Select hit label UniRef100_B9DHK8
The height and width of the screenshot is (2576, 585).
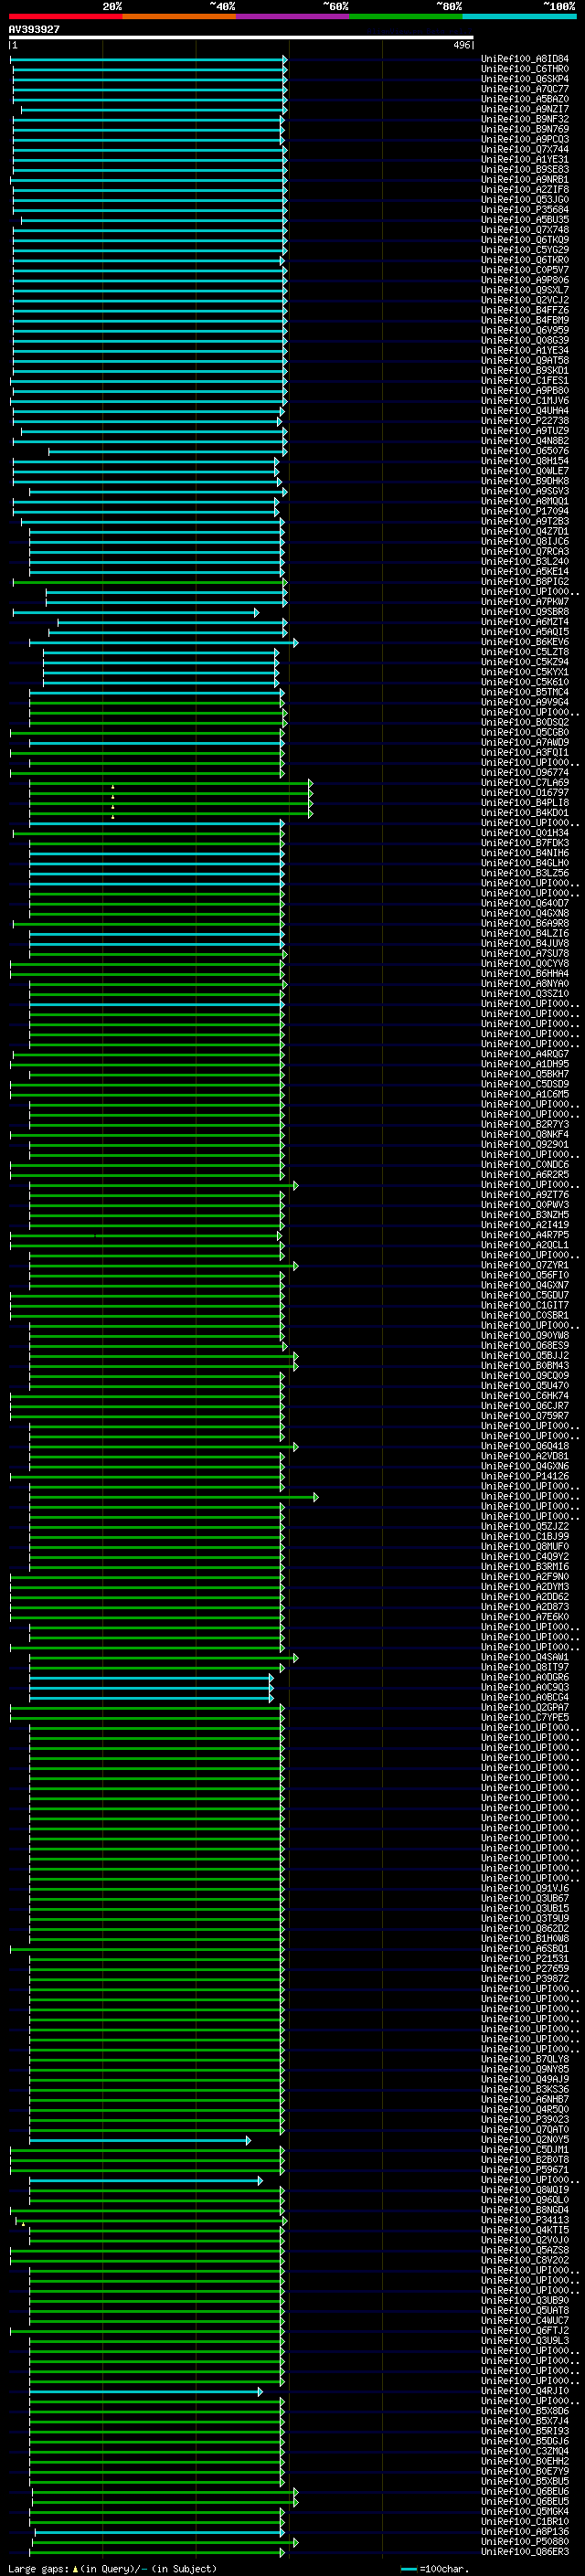525,481
